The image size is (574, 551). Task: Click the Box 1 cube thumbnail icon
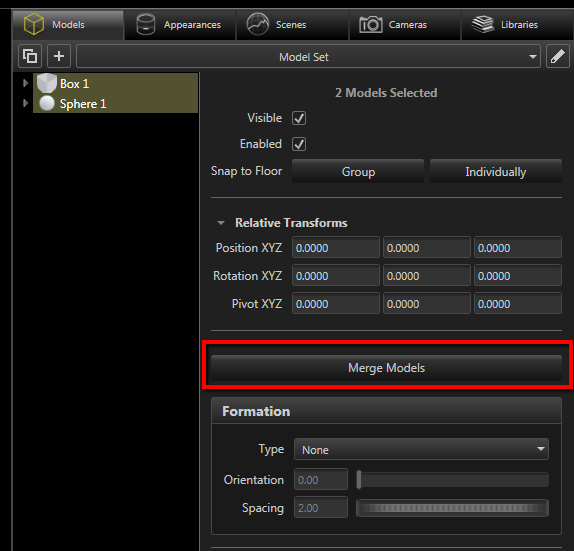(x=47, y=83)
